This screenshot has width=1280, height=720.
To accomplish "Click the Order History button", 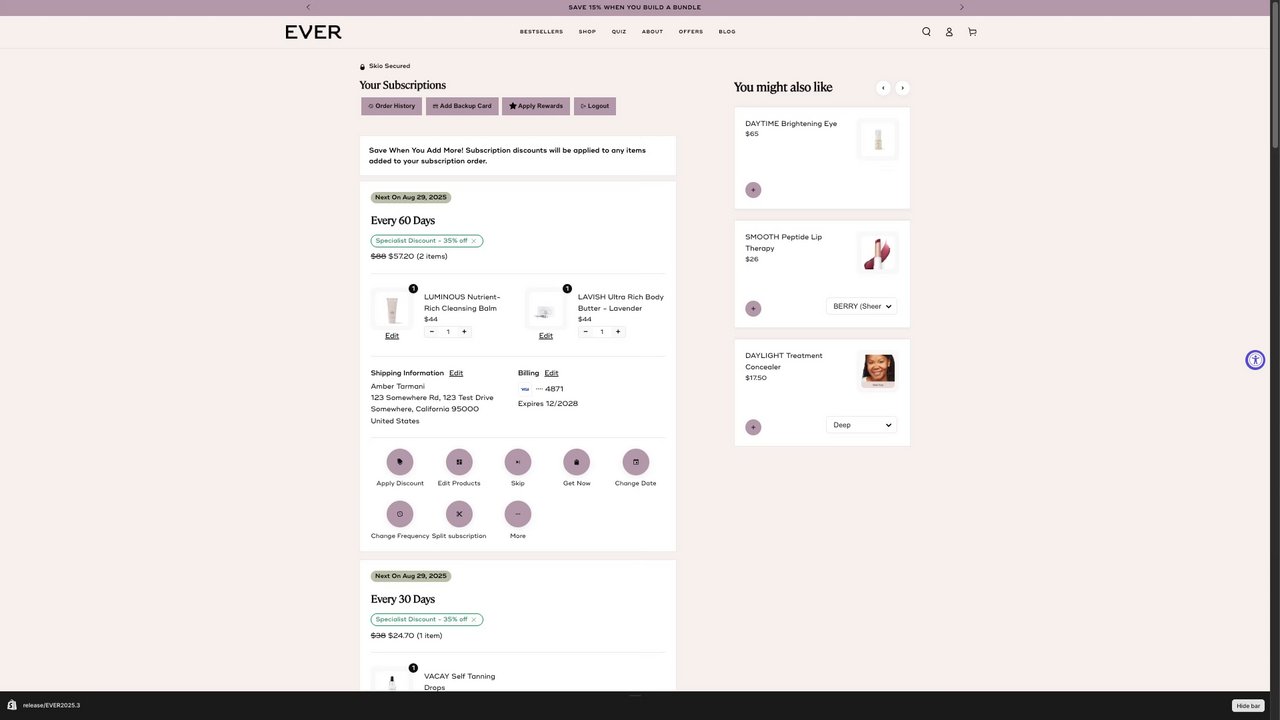I will pyautogui.click(x=391, y=106).
